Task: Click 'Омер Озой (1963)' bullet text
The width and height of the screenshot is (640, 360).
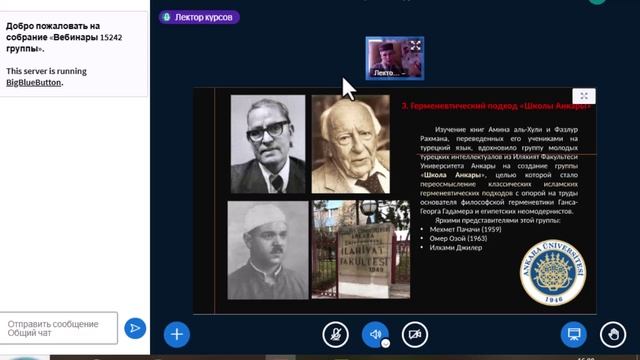Action: (458, 238)
